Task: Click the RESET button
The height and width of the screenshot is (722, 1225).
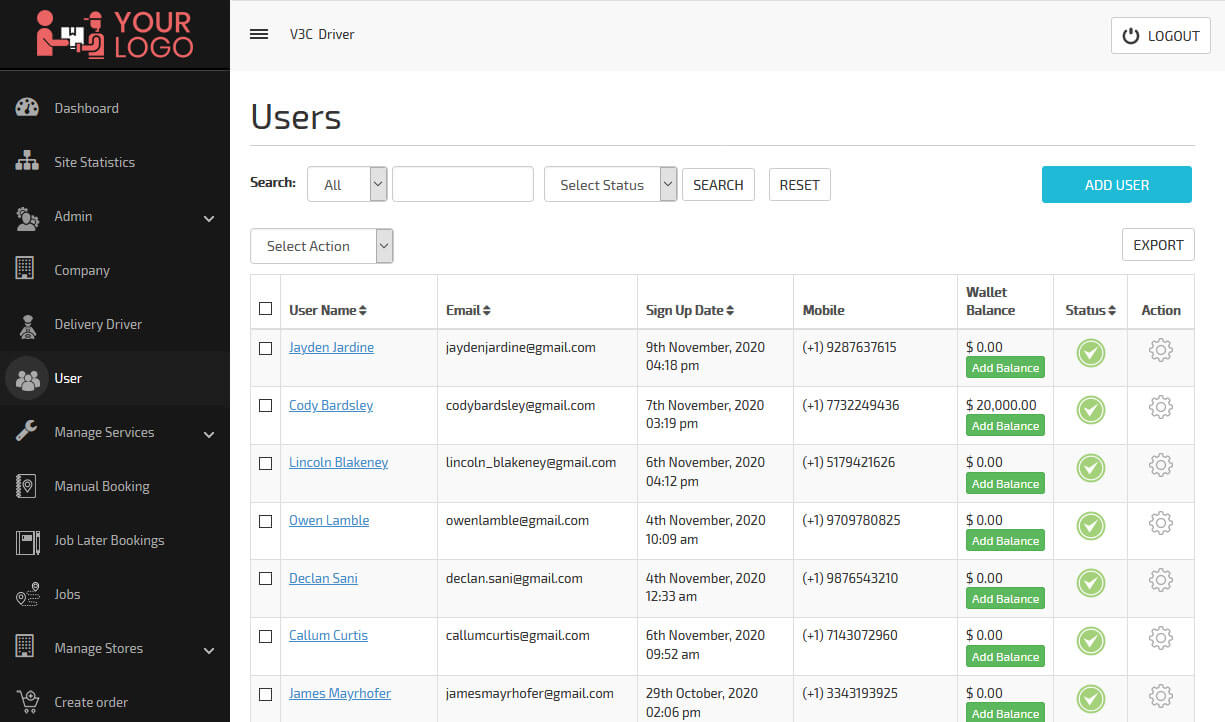Action: coord(799,184)
